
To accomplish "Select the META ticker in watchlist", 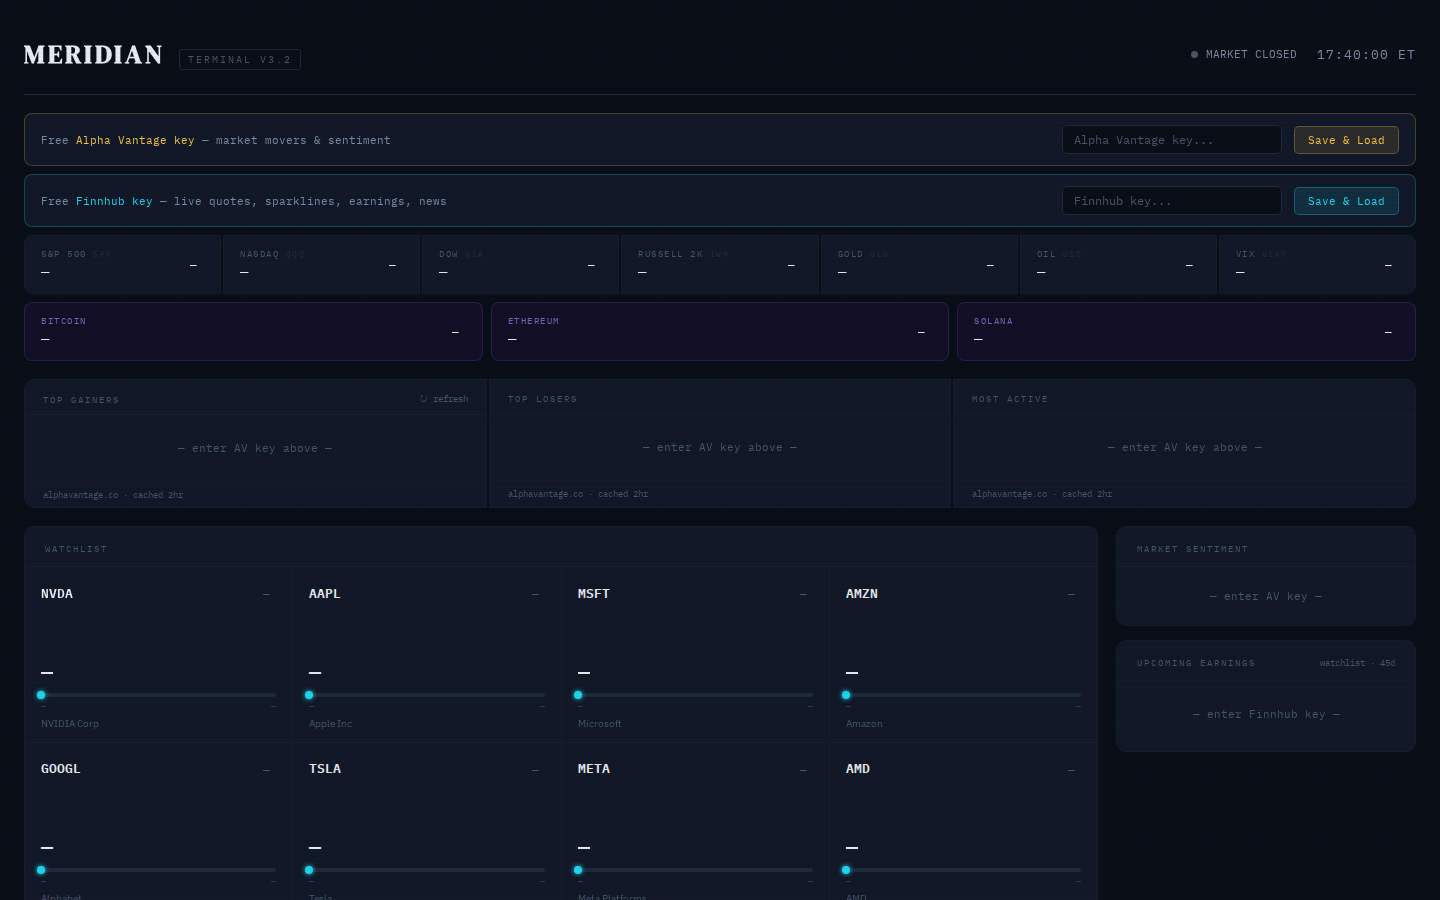I will click(x=594, y=769).
